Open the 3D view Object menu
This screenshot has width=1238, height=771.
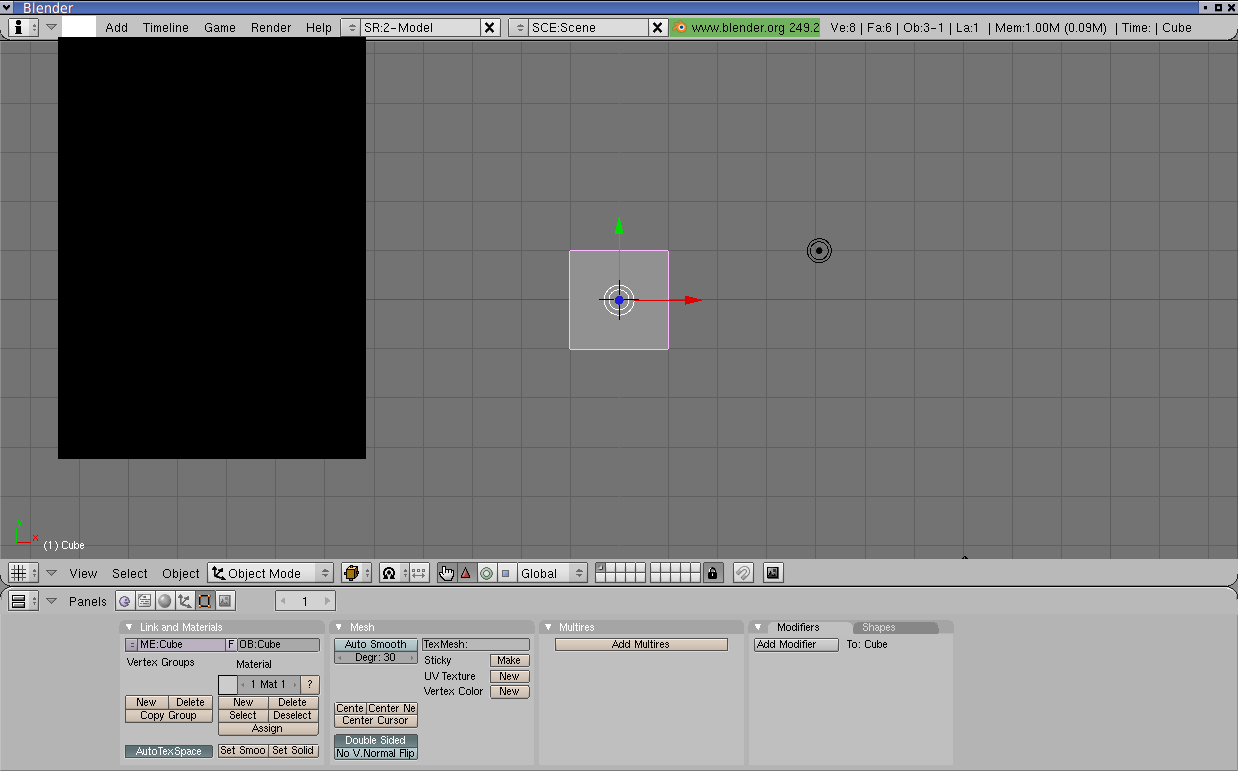(x=181, y=573)
